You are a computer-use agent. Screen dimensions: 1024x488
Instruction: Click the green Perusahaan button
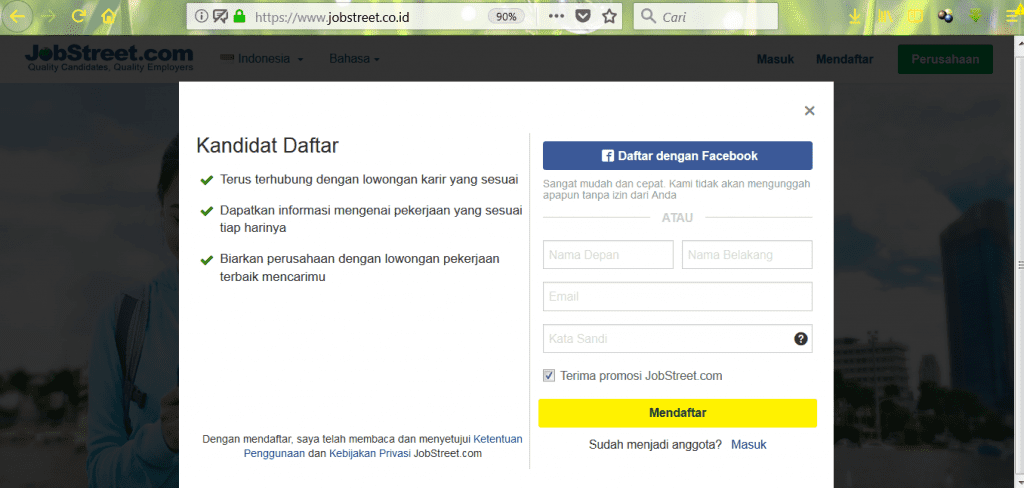click(x=945, y=59)
